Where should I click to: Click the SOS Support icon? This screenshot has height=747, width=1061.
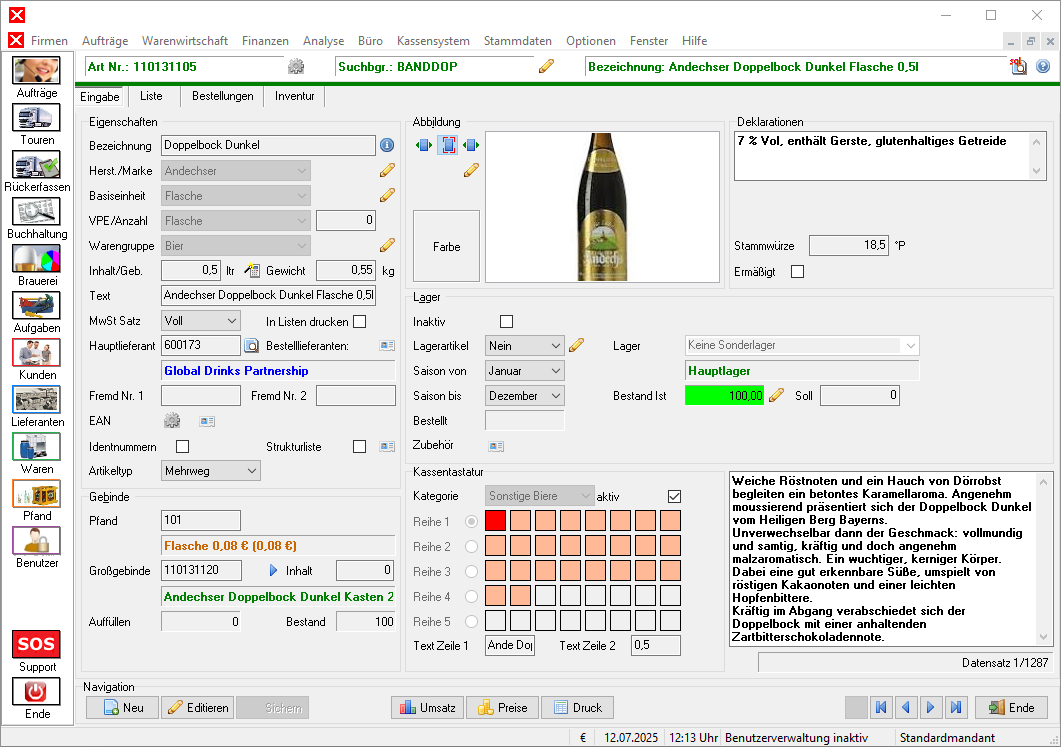[37, 644]
